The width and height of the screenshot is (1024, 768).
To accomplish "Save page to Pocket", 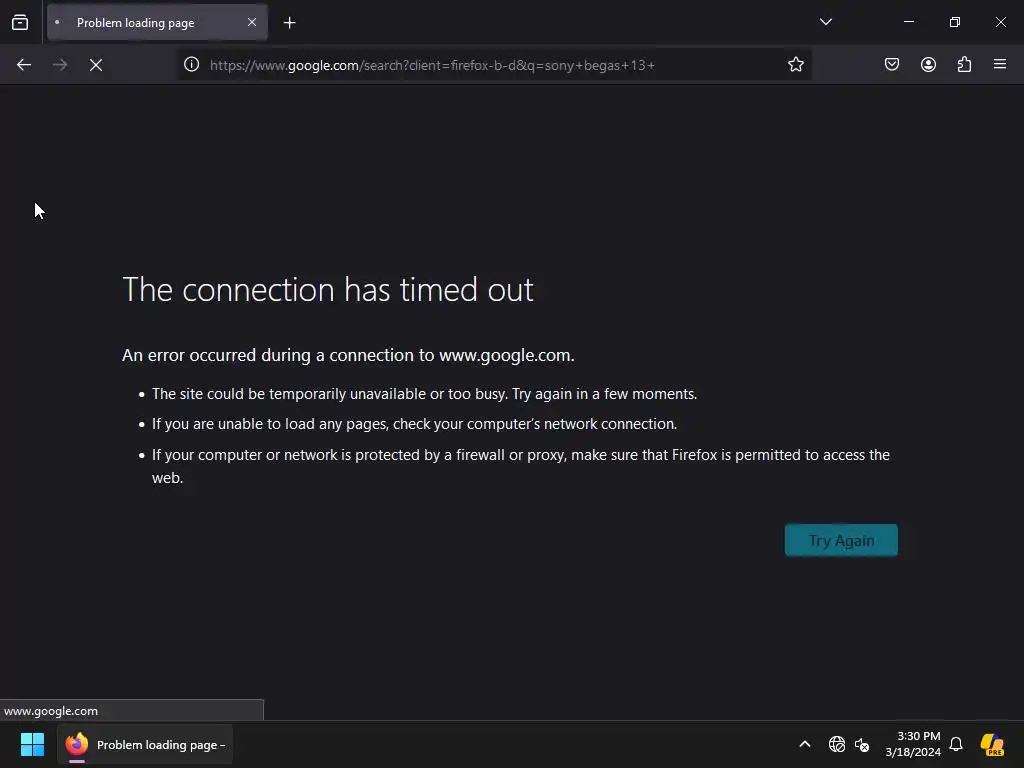I will pyautogui.click(x=892, y=64).
